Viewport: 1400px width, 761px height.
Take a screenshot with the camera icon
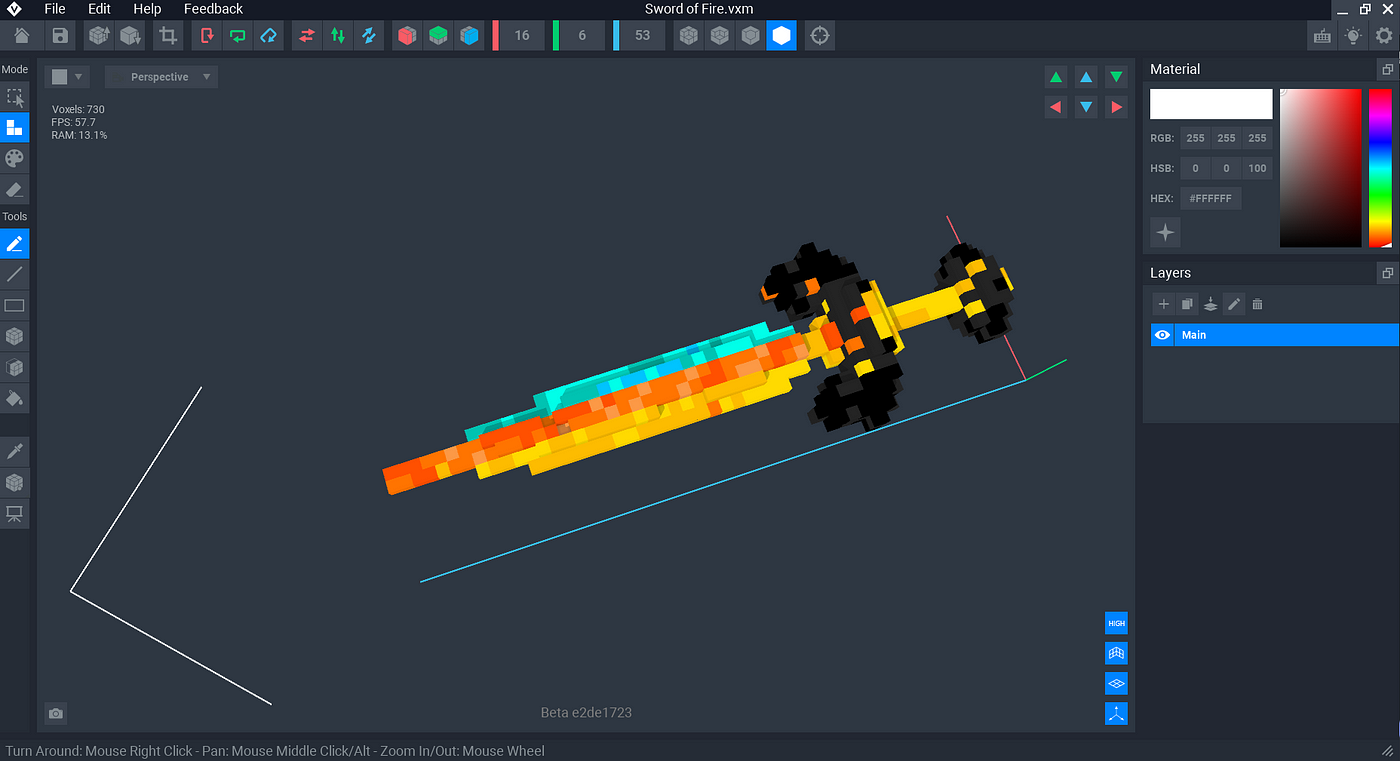tap(56, 713)
